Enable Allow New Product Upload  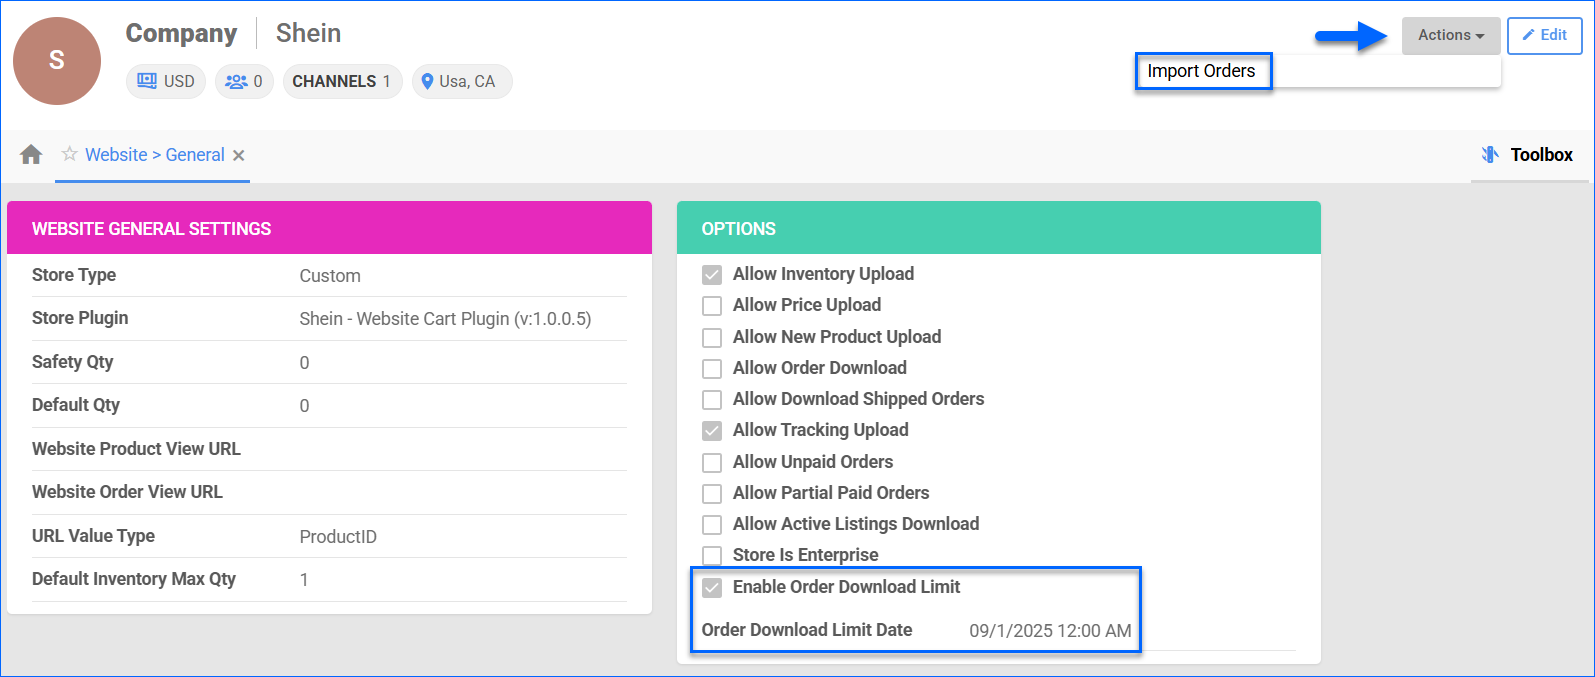712,338
